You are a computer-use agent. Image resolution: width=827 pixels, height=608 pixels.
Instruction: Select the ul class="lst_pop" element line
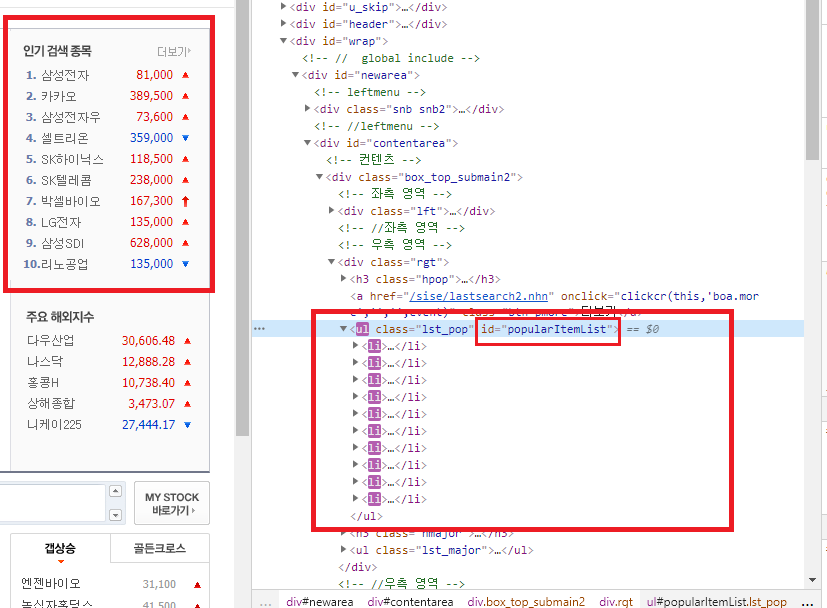[527, 329]
